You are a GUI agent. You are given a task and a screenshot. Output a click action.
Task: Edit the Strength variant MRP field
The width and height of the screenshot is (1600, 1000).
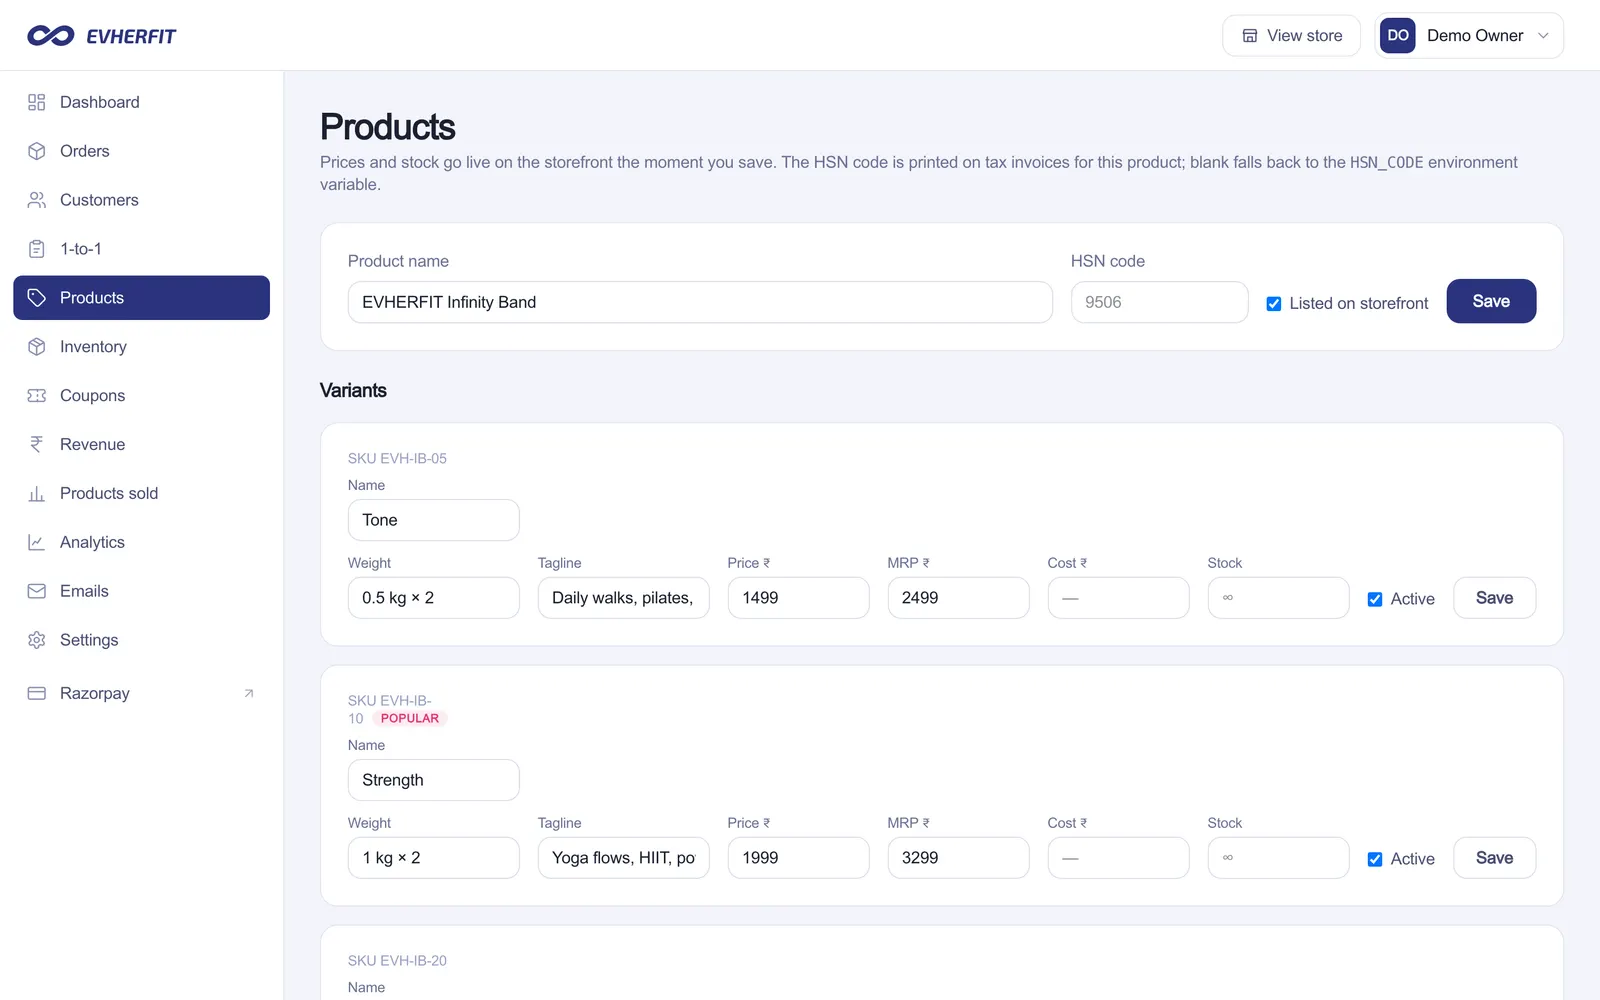click(x=958, y=858)
